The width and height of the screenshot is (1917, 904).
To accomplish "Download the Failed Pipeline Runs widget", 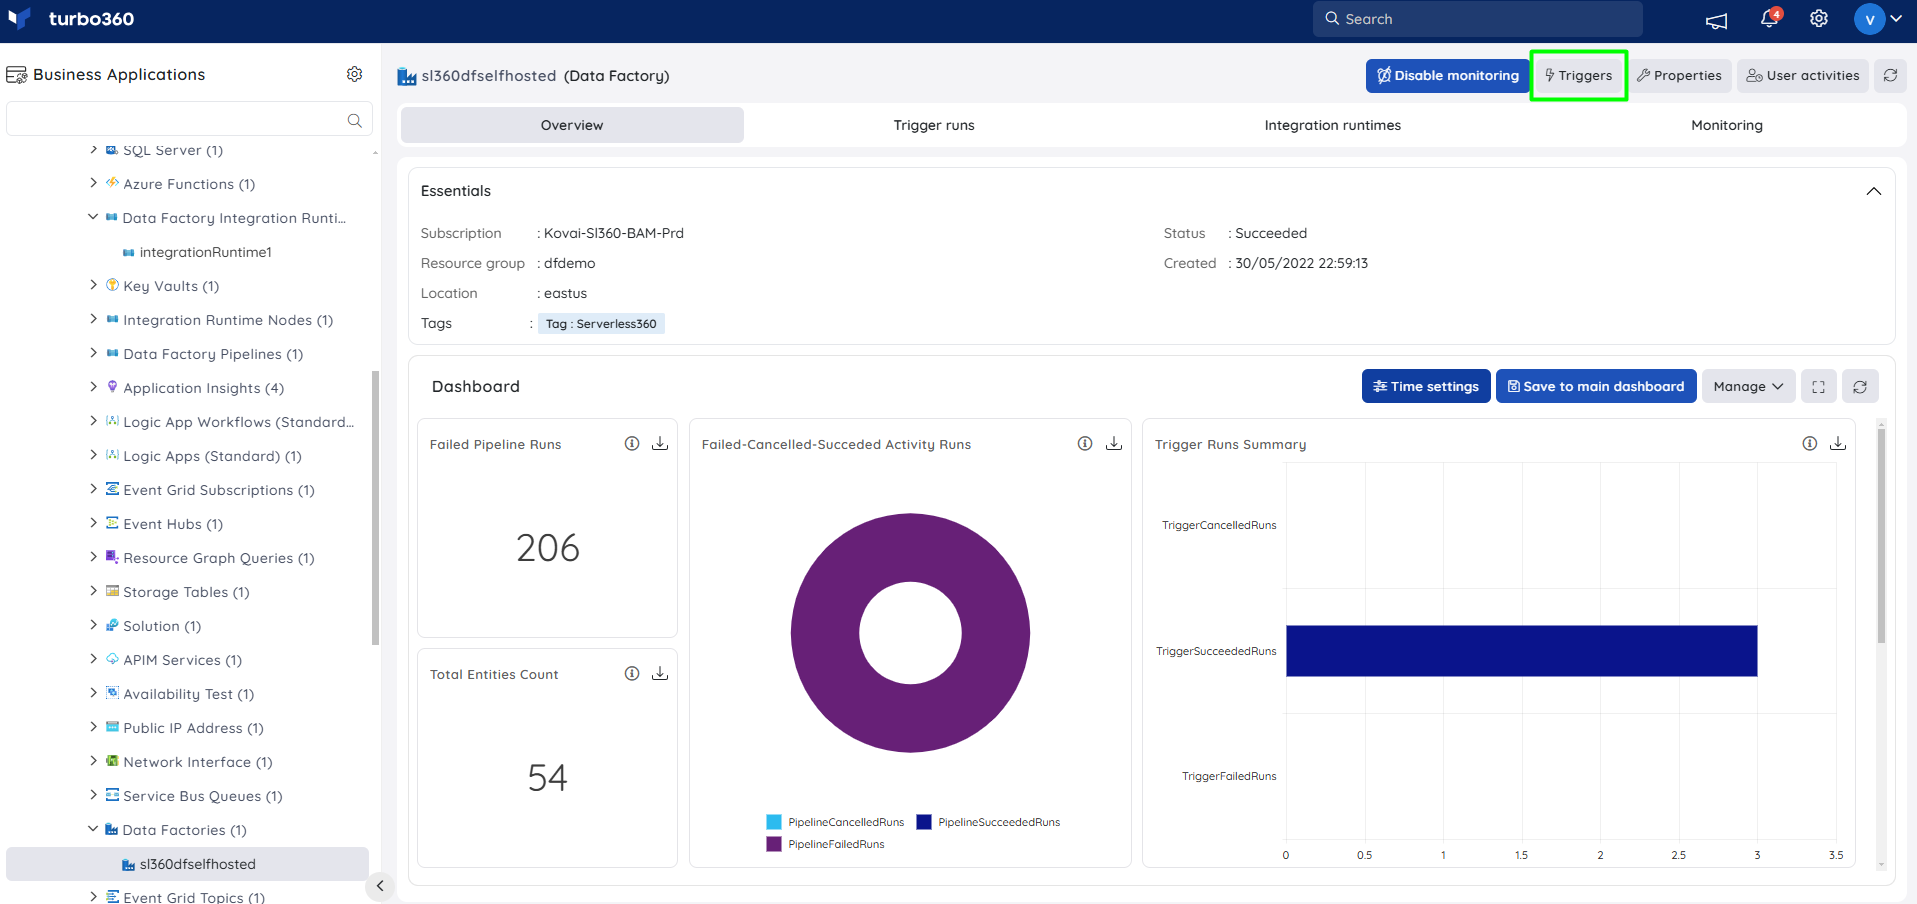I will coord(660,444).
